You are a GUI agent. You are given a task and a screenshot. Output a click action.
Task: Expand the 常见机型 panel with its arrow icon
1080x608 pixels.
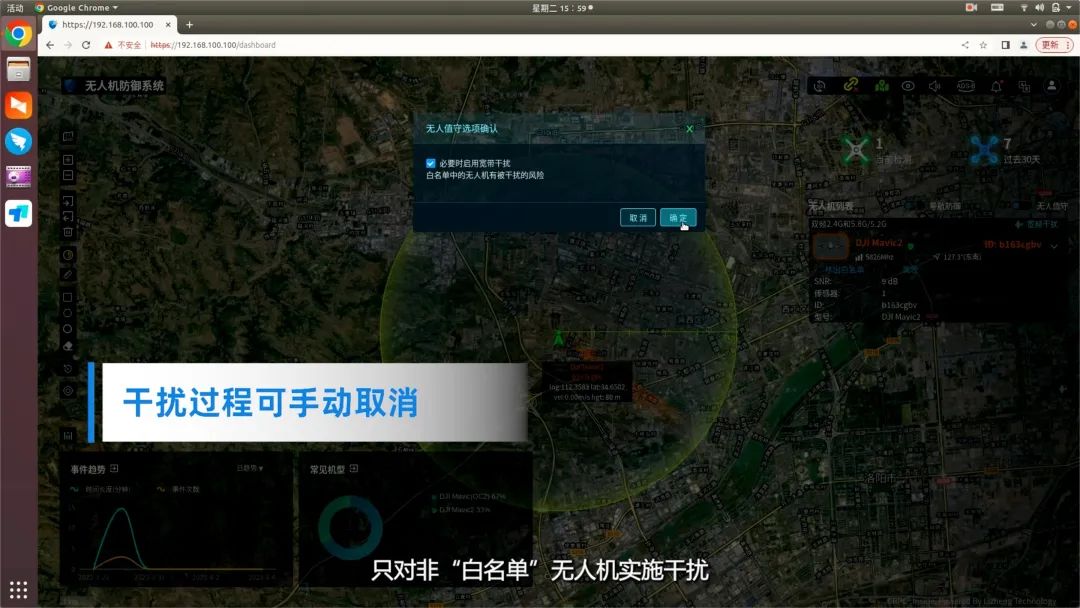tap(353, 468)
